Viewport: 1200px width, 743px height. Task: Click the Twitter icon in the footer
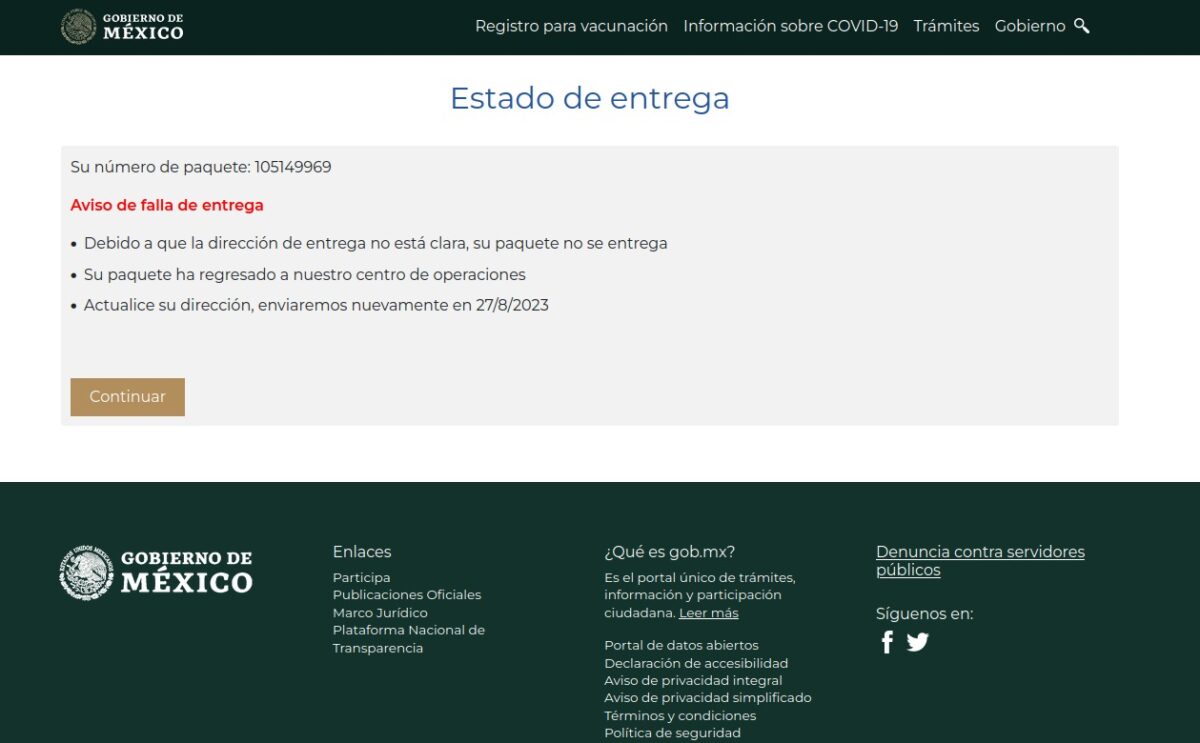coord(917,642)
